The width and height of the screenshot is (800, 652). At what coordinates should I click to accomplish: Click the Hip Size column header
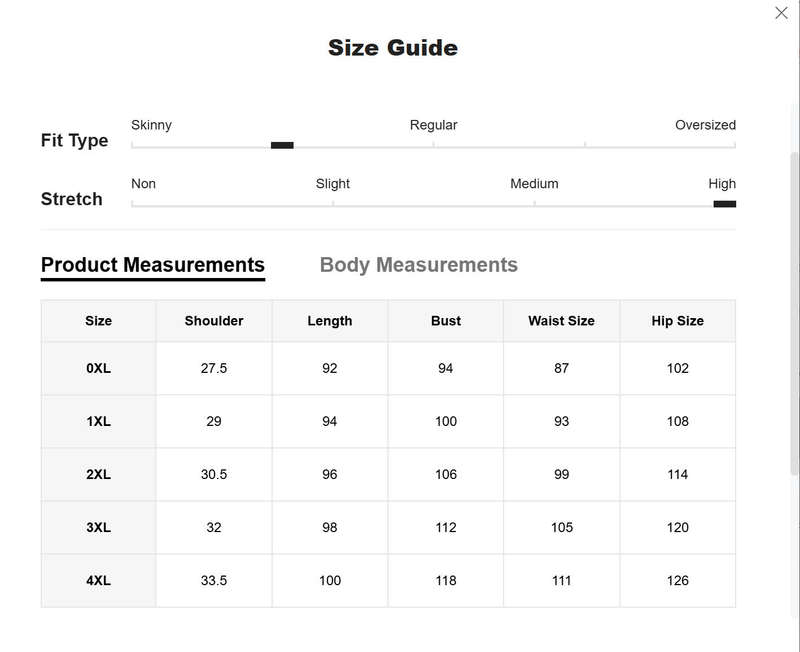click(x=678, y=321)
